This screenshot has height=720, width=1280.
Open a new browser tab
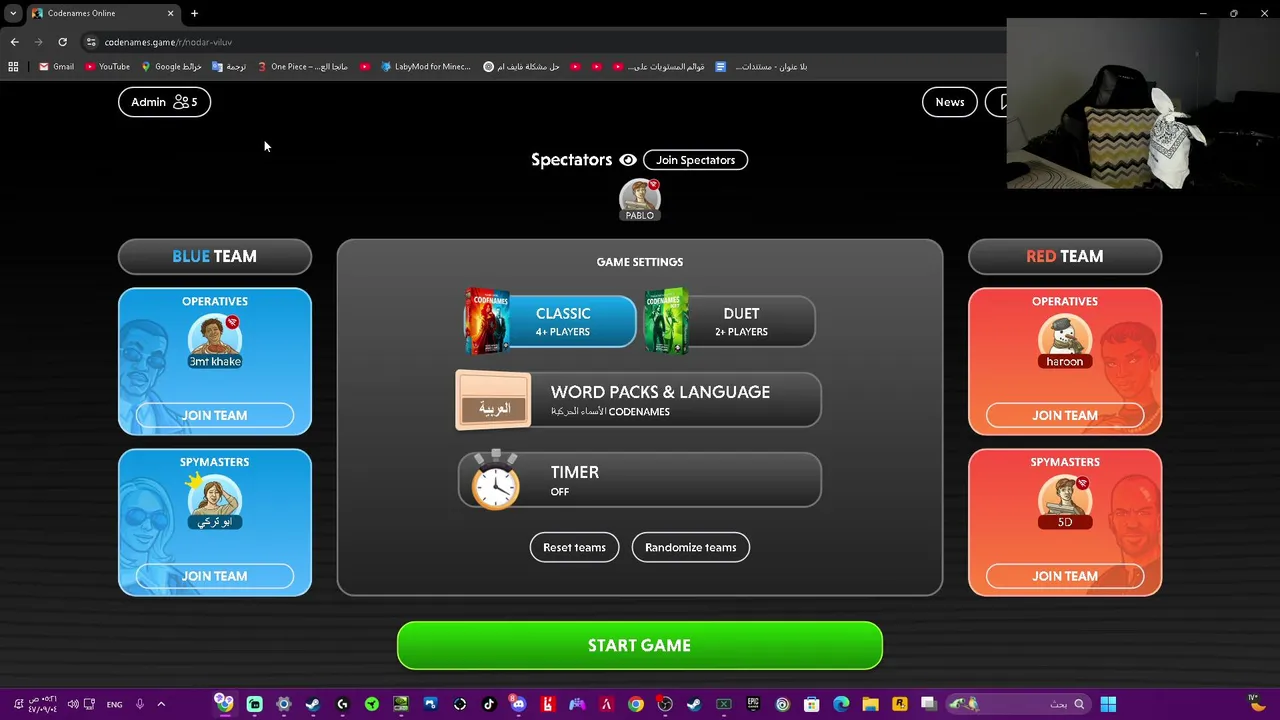coord(194,13)
